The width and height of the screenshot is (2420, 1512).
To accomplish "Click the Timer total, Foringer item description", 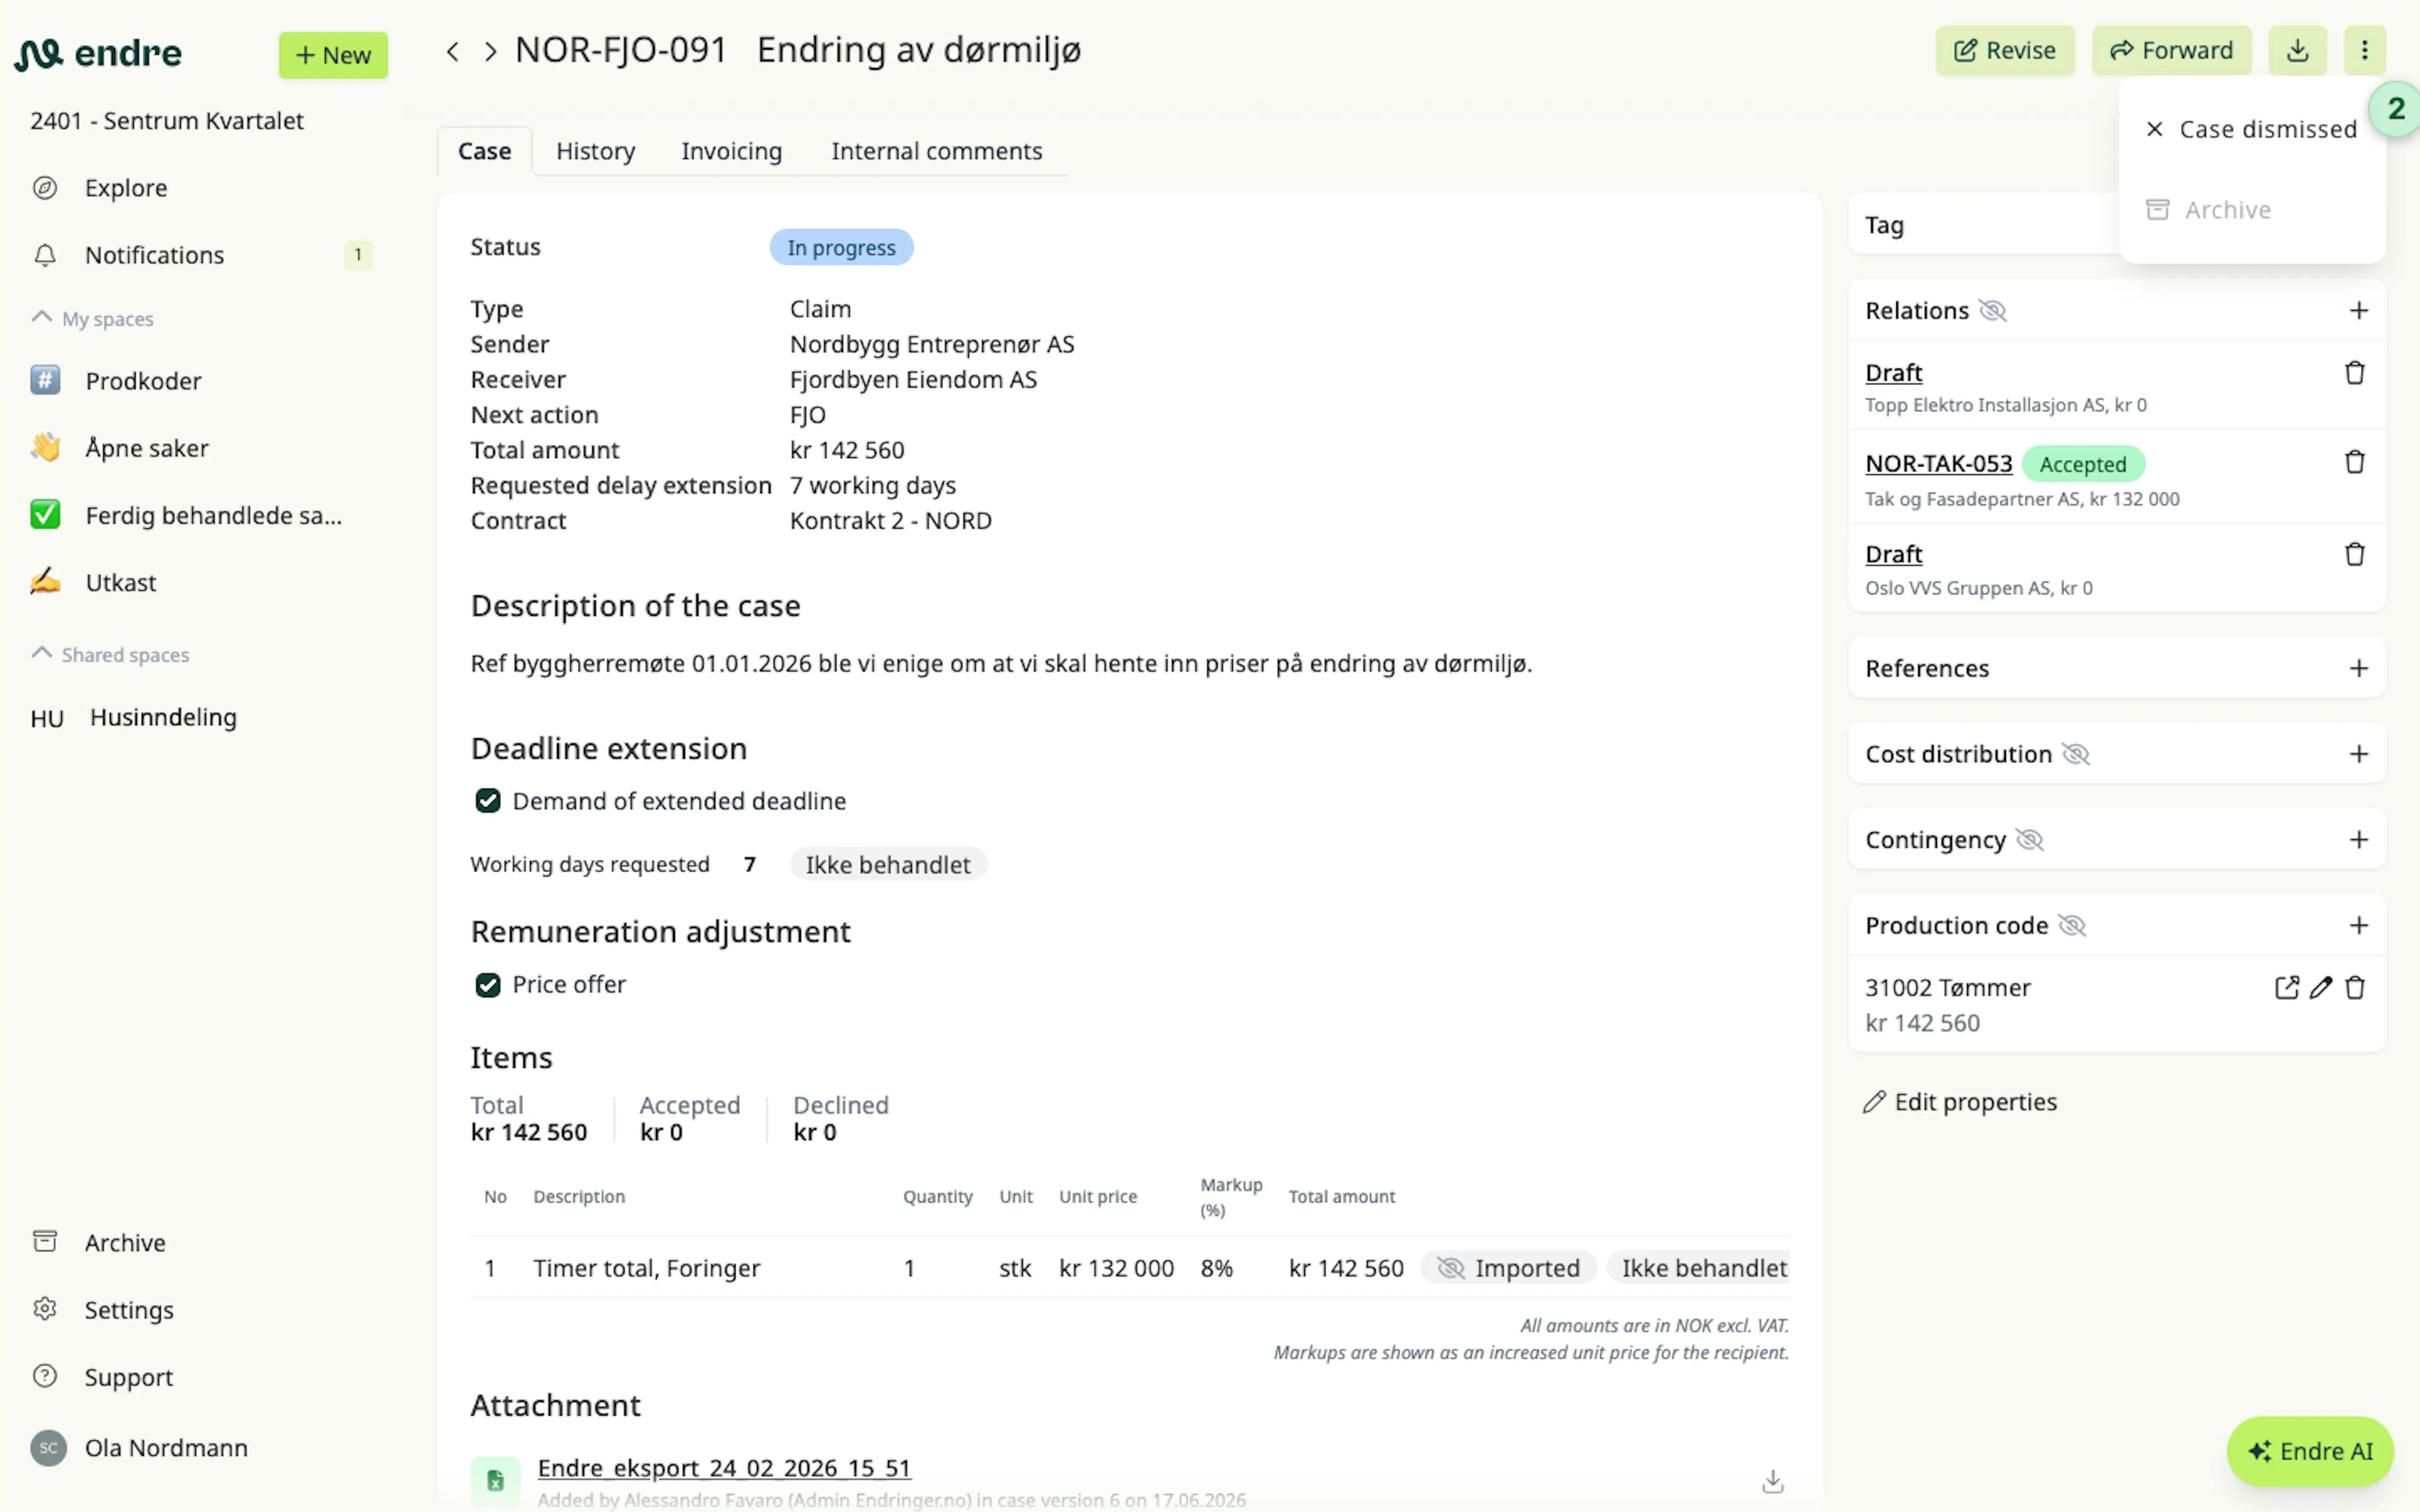I will pyautogui.click(x=646, y=1268).
